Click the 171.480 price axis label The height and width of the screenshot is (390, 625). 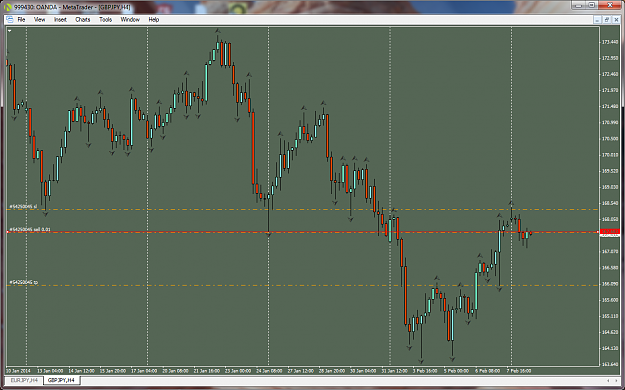[x=610, y=106]
